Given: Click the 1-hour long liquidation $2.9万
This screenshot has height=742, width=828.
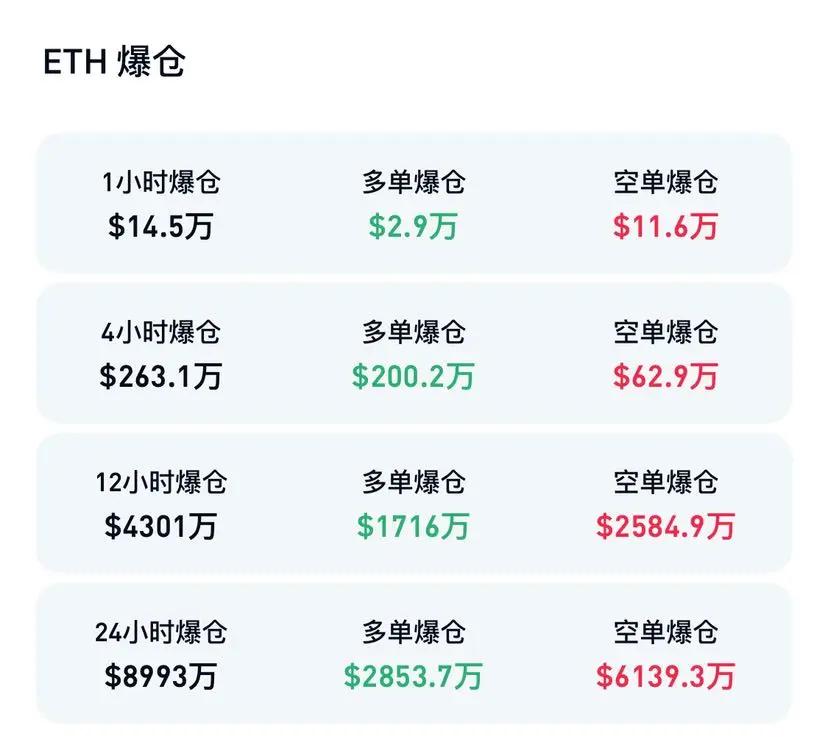Looking at the screenshot, I should (413, 227).
